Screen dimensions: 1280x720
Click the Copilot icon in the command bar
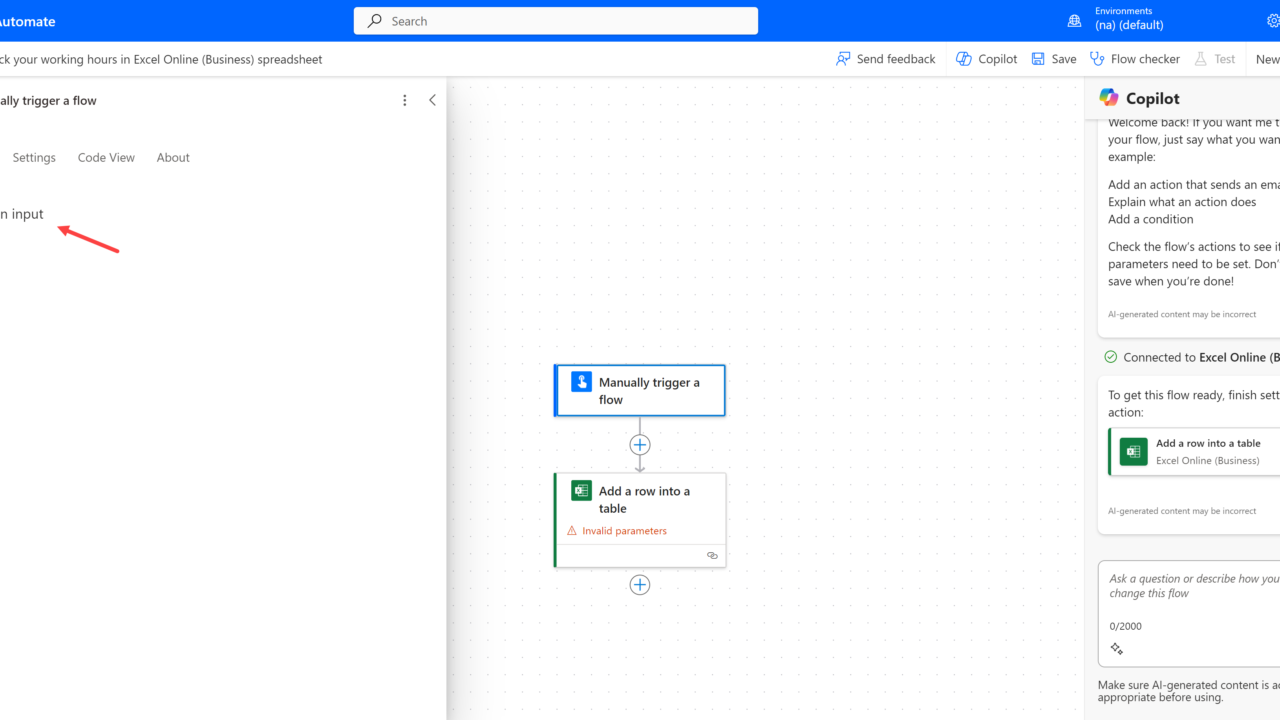pos(964,59)
